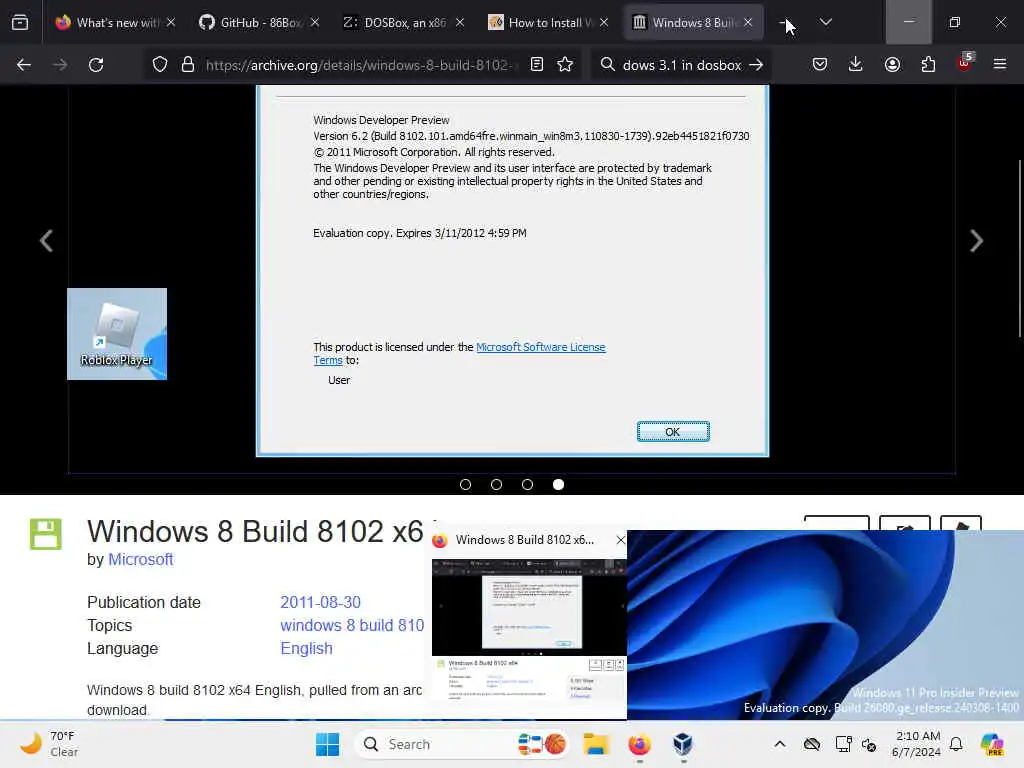Open the Roblox Player desktop shortcut
This screenshot has height=768, width=1024.
tap(117, 334)
